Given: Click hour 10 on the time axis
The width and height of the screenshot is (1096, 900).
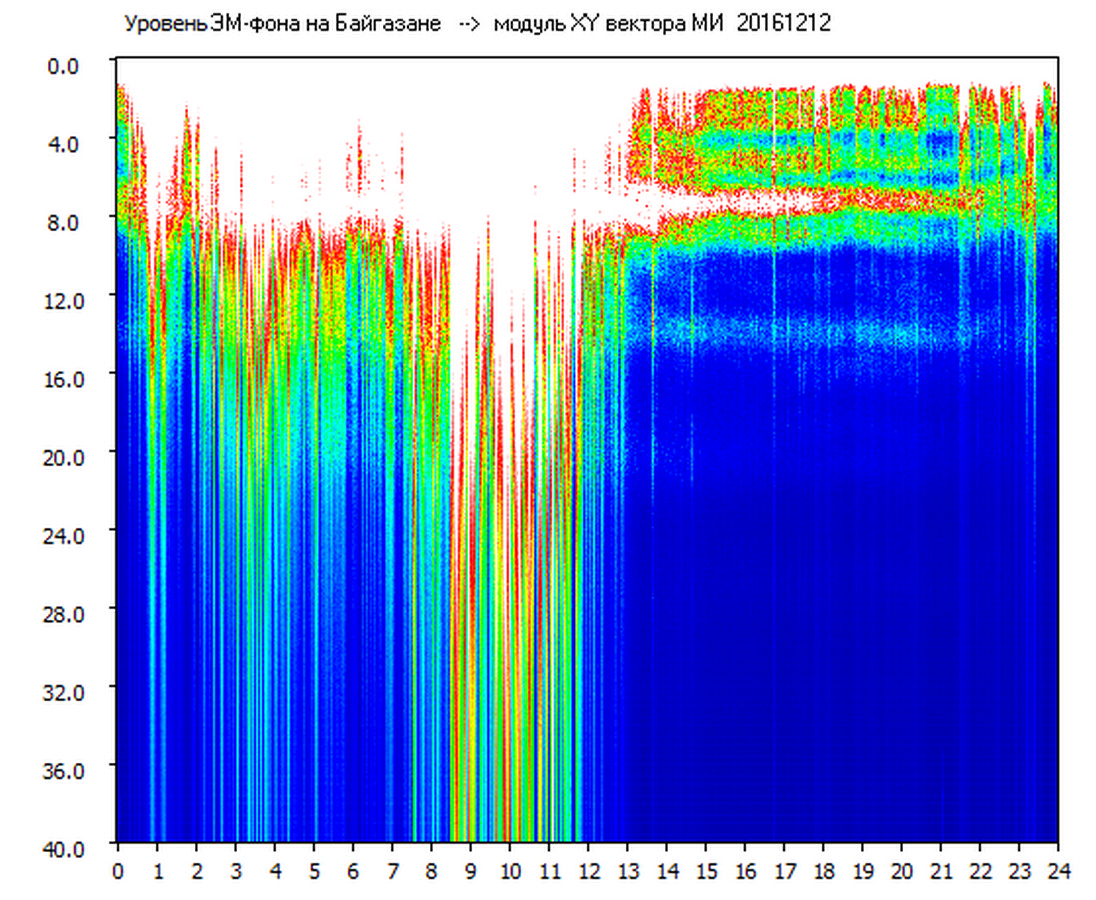Looking at the screenshot, I should (x=510, y=870).
